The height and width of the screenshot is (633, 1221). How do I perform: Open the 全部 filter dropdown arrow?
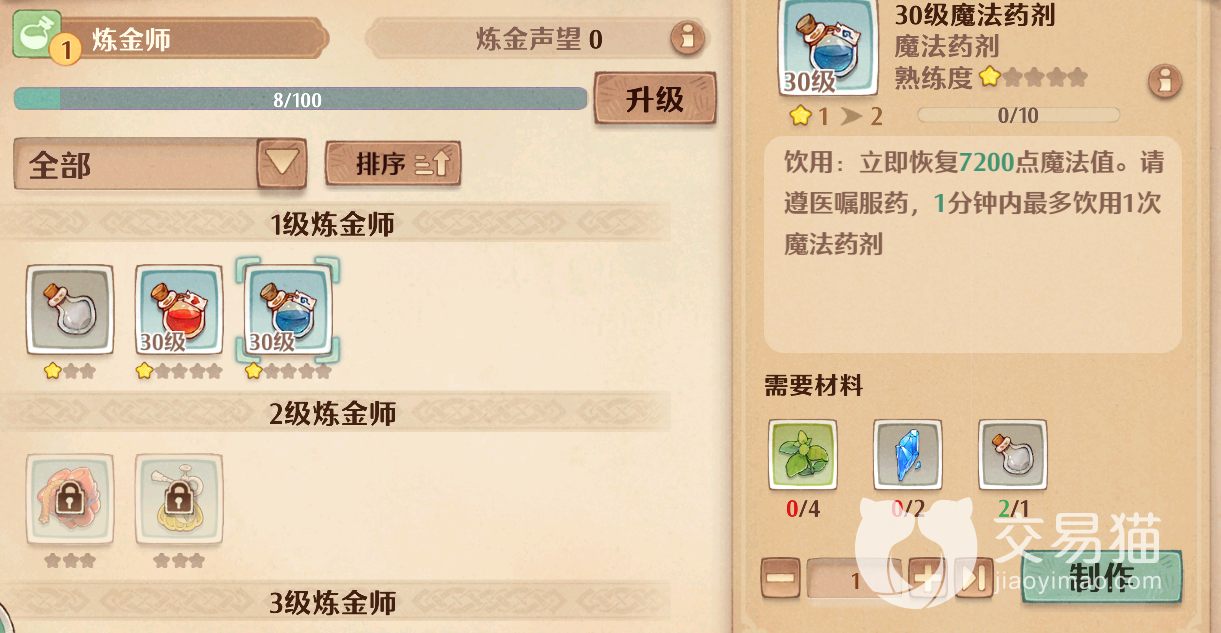click(x=282, y=163)
